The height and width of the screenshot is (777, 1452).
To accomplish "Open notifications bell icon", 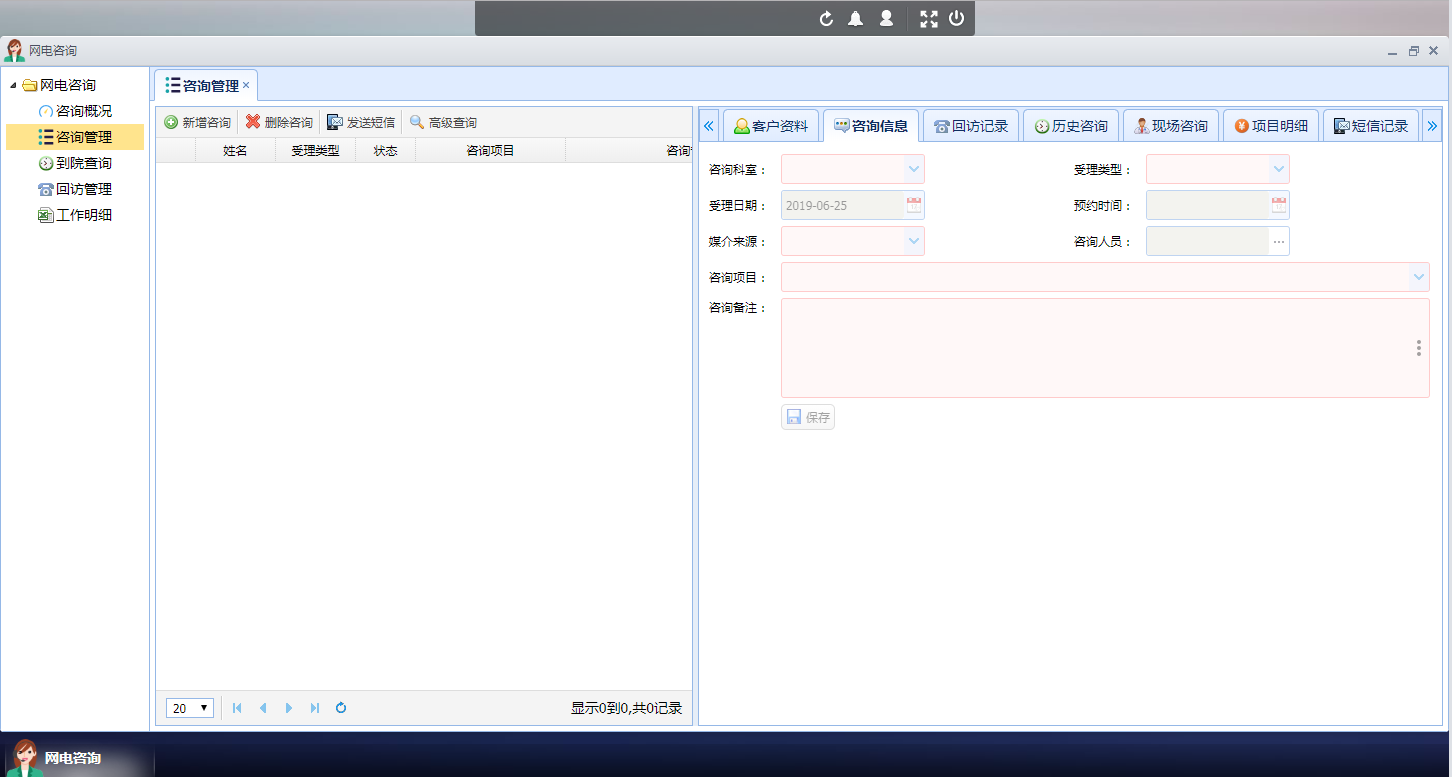I will [856, 19].
